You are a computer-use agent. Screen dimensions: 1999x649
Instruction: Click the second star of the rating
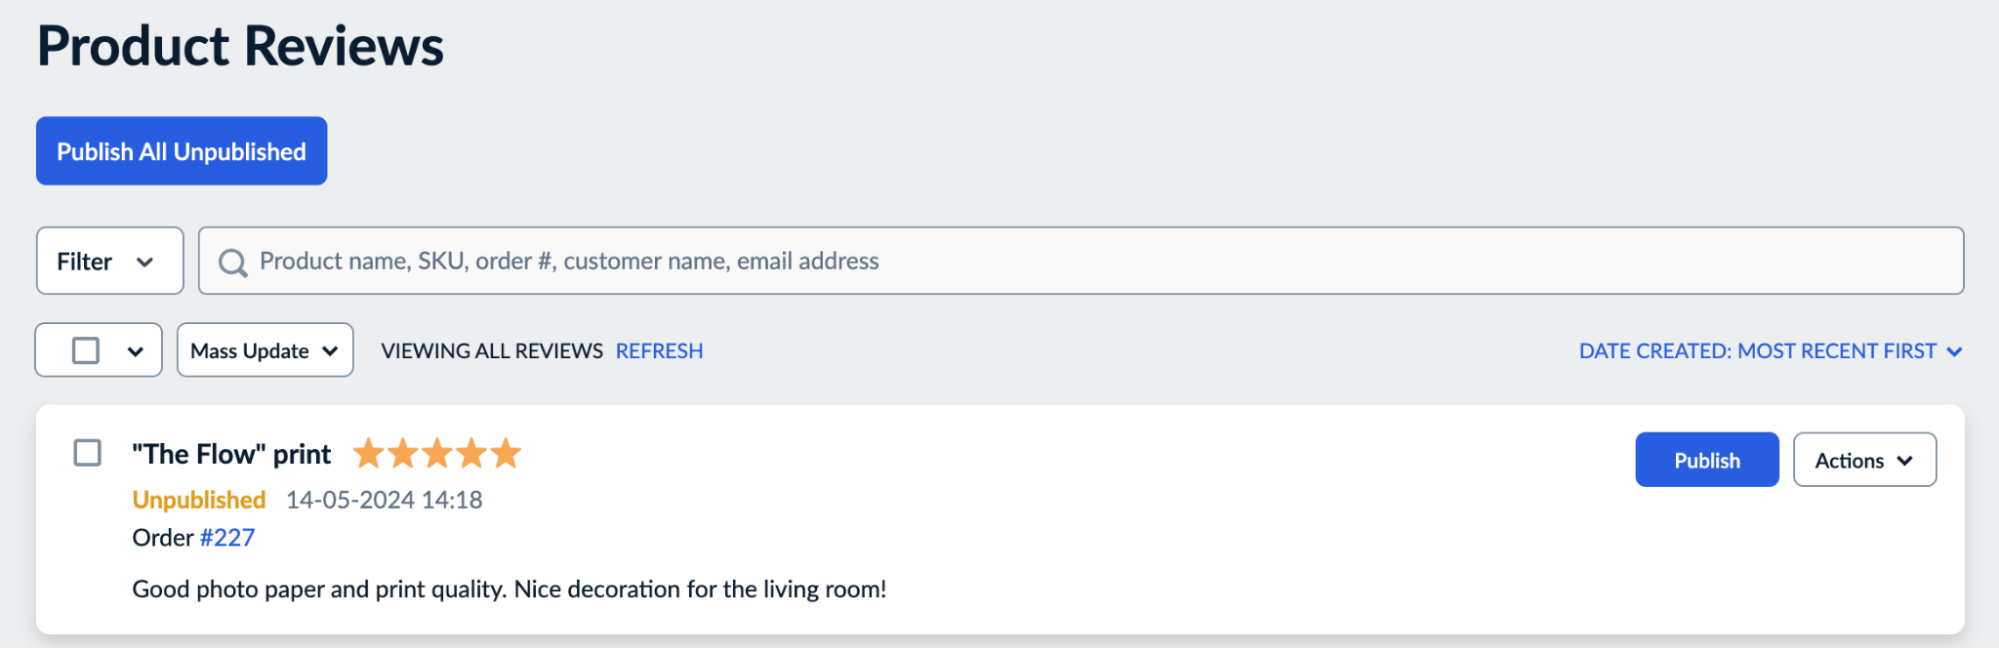[404, 453]
